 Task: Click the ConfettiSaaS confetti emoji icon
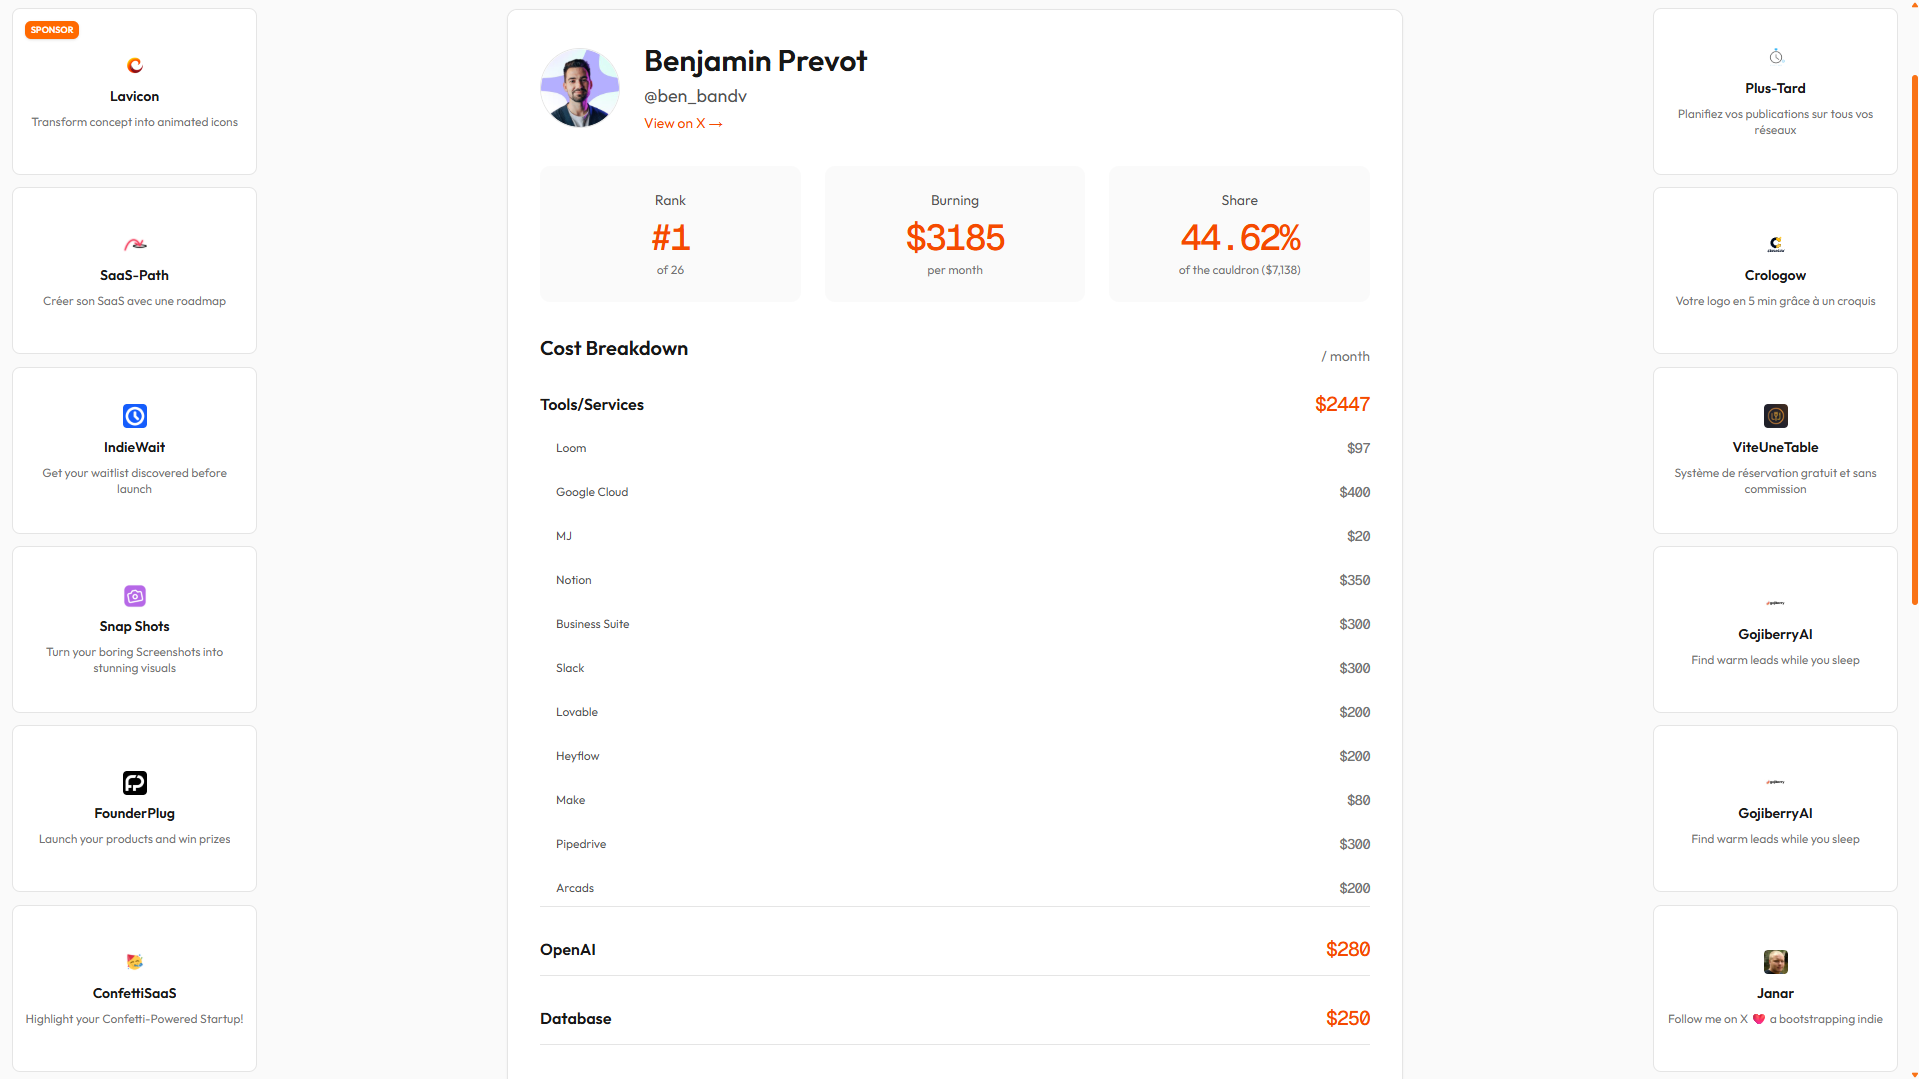coord(134,962)
